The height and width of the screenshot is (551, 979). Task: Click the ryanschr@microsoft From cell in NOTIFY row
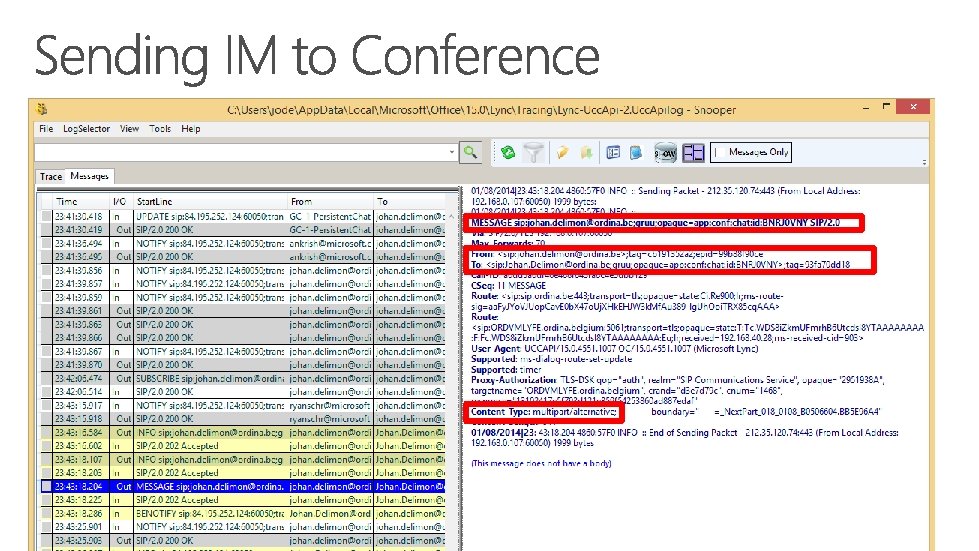(330, 406)
